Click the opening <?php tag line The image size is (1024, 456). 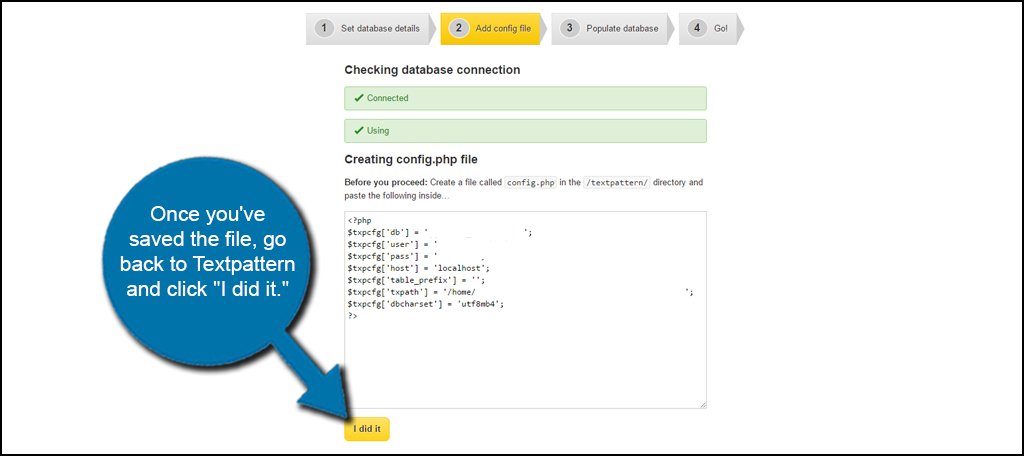[359, 220]
